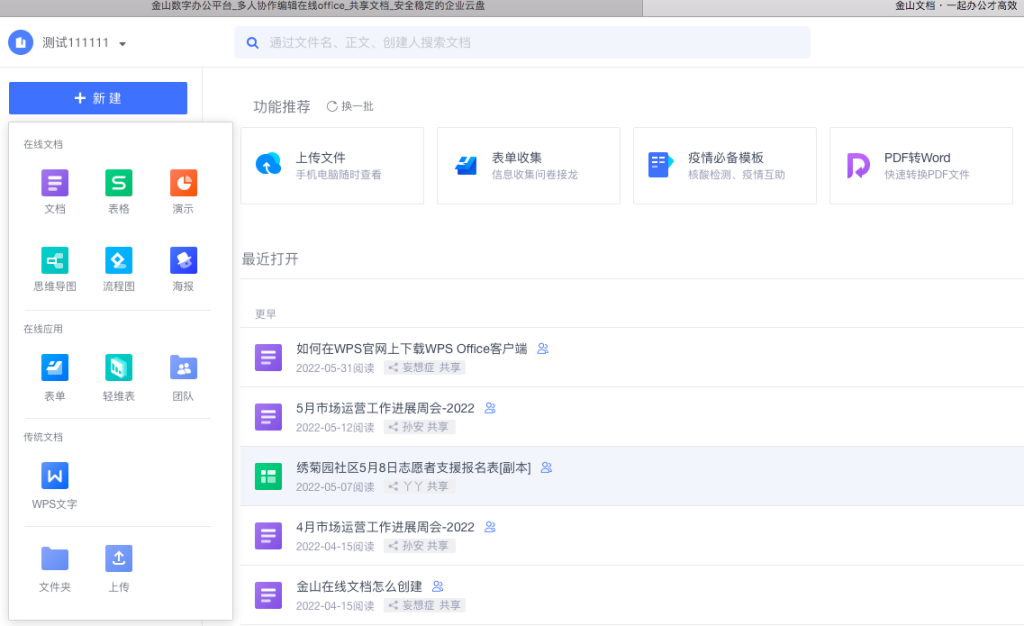1024x626 pixels.
Task: Click the 最近打开 heading
Action: coord(270,259)
